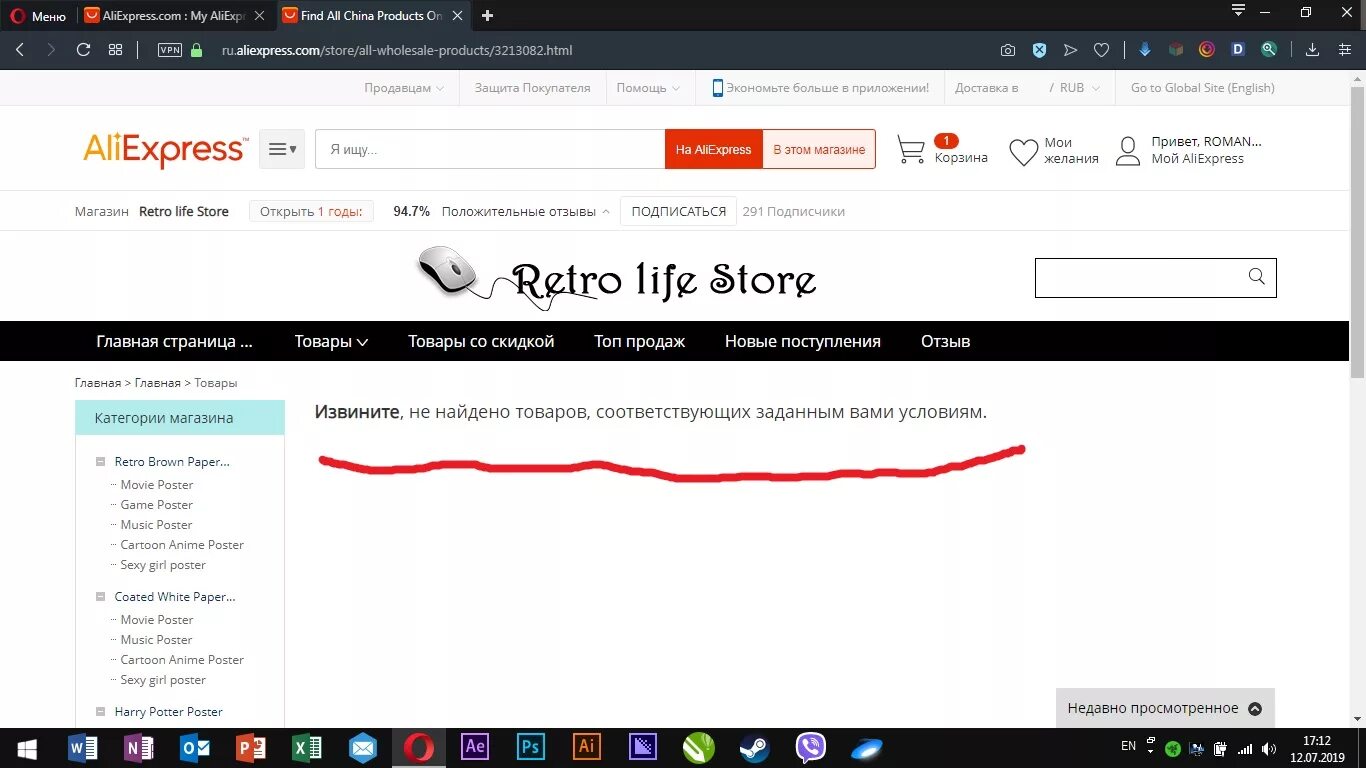Switch to the "AliExpress.com: My AliExp" tab
The image size is (1366, 768).
pyautogui.click(x=170, y=15)
